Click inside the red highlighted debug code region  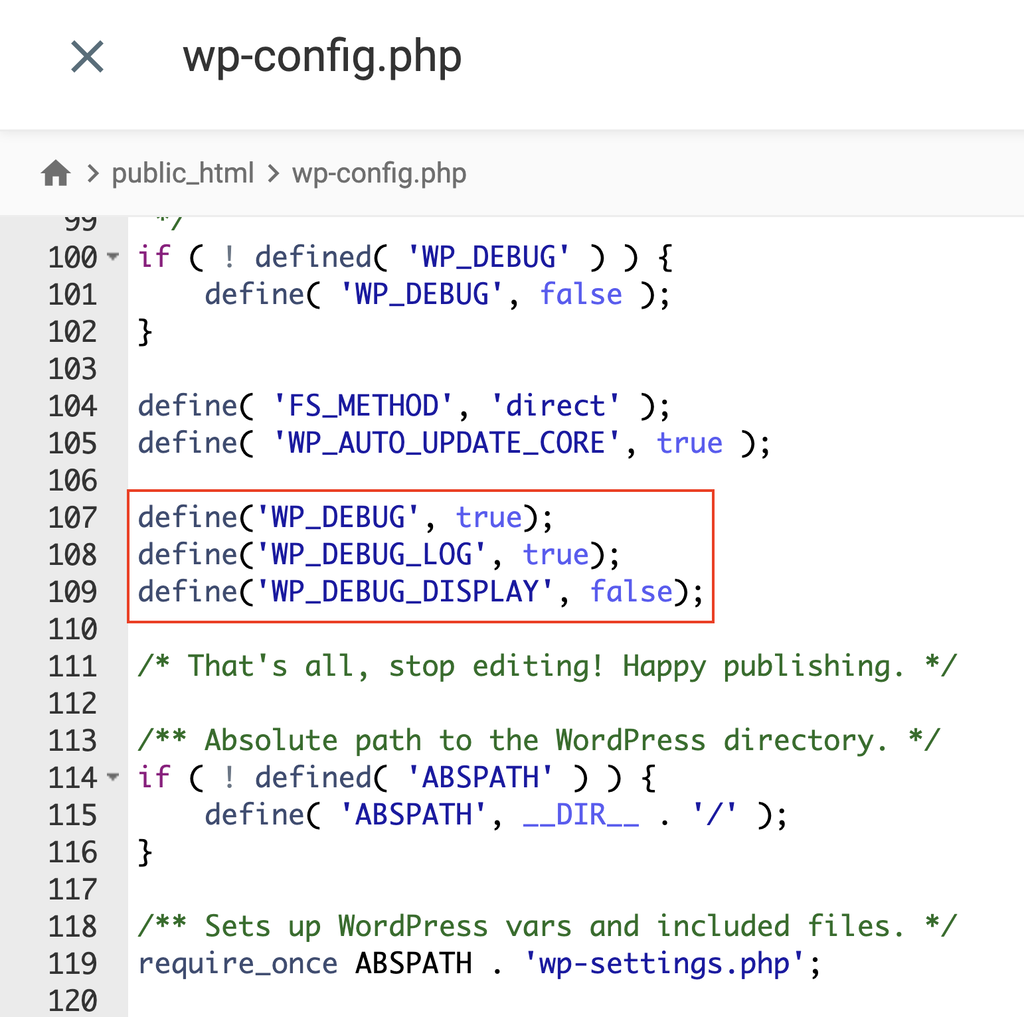point(420,554)
